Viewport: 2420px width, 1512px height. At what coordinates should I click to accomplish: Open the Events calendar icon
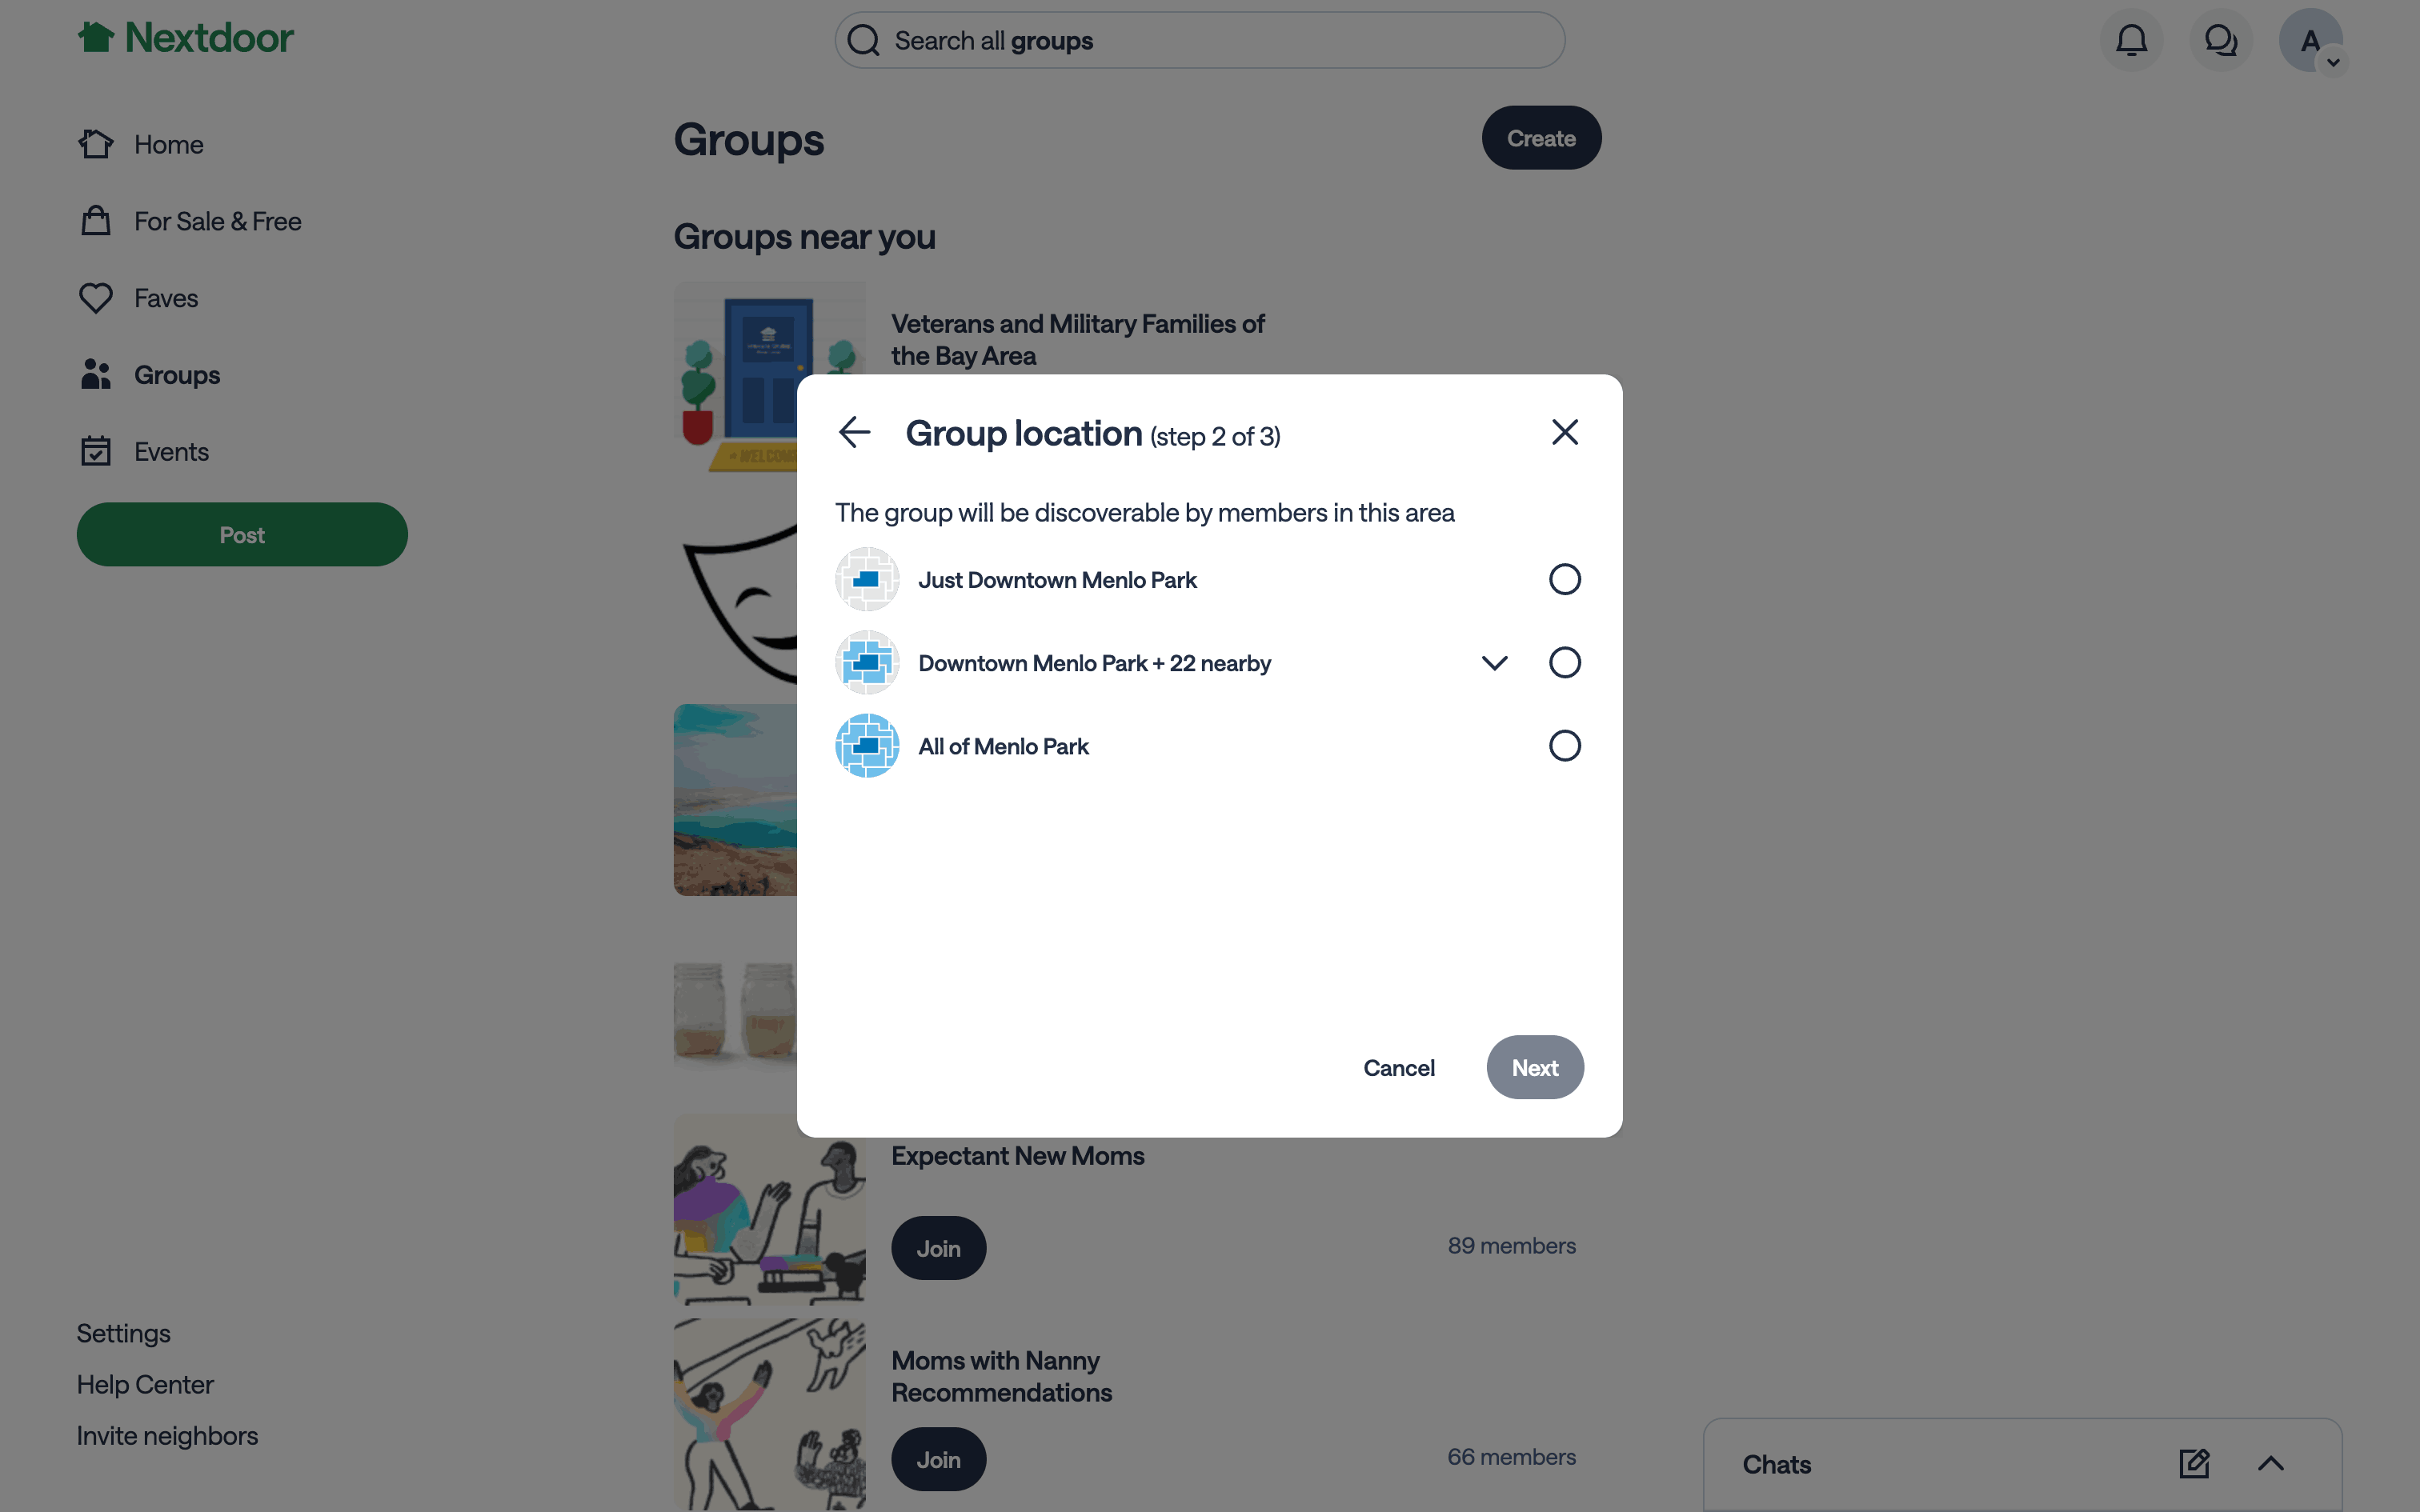(x=96, y=451)
